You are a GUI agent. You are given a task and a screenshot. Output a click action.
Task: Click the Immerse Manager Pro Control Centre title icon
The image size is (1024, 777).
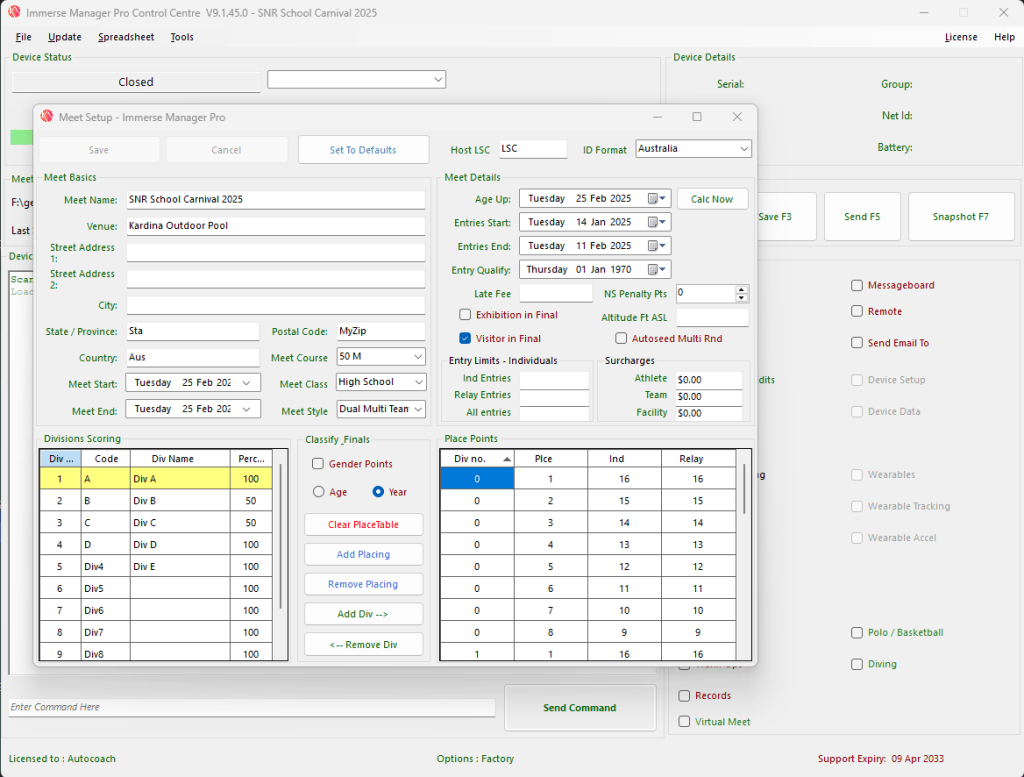(14, 12)
